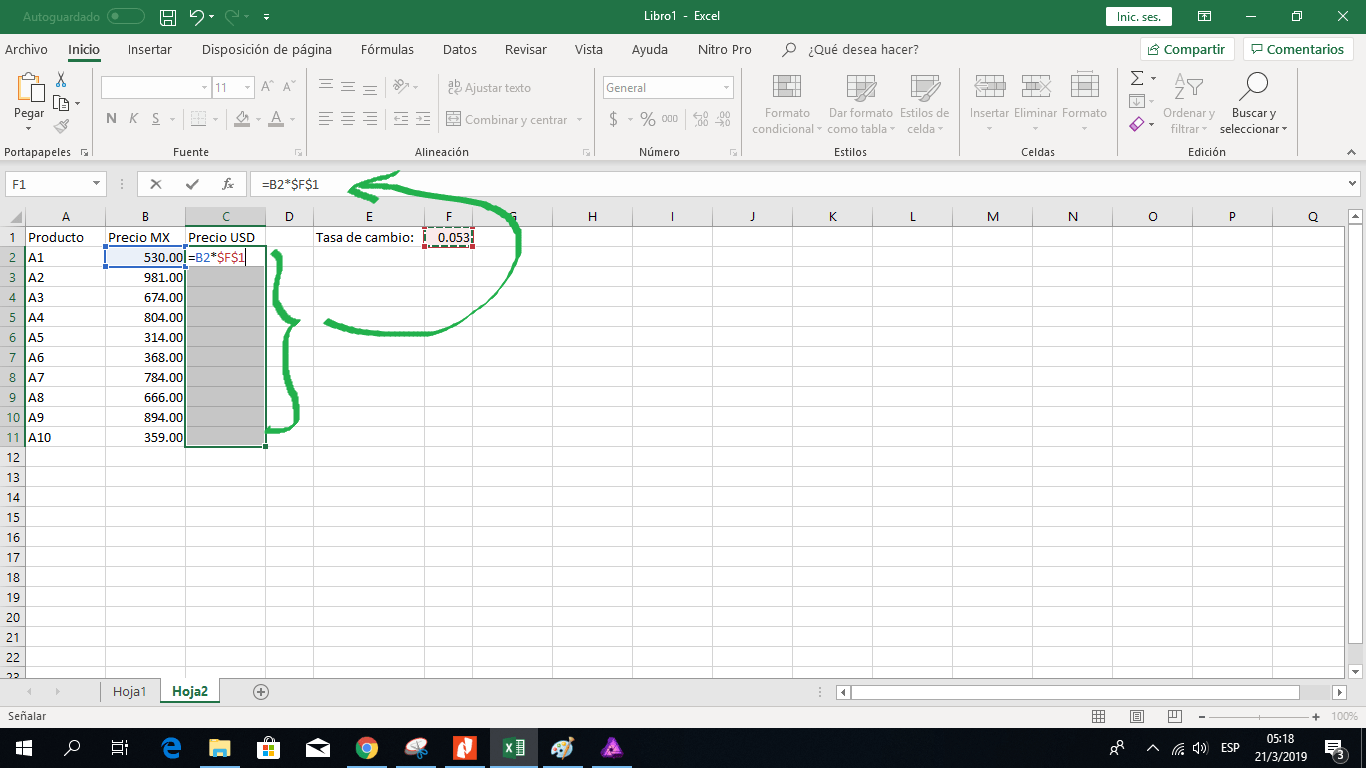
Task: Click cell F1 containing 0.053
Action: (449, 237)
